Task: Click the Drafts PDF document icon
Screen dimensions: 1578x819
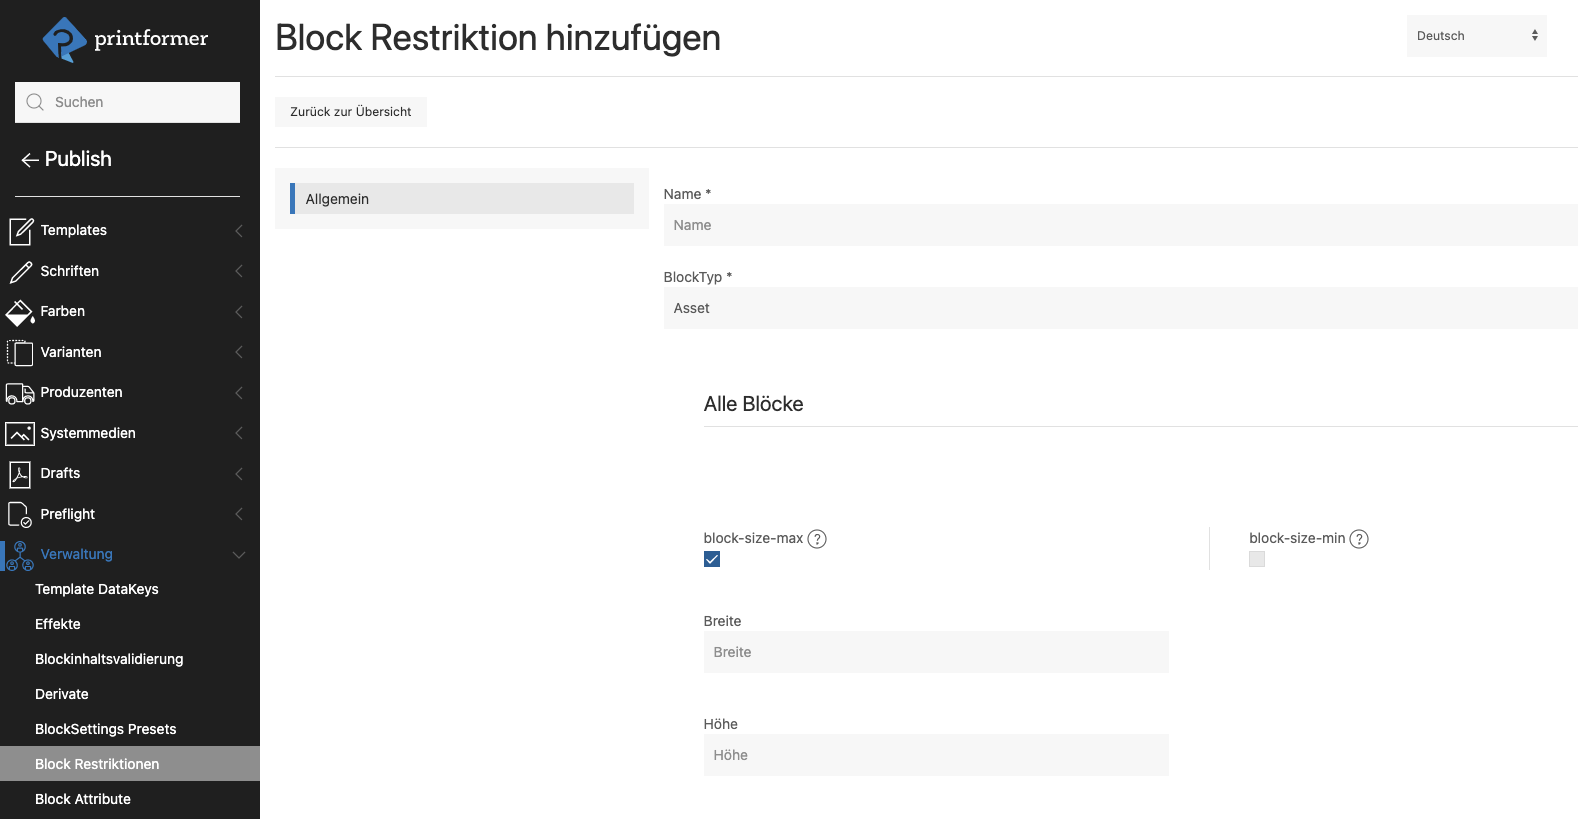Action: [x=20, y=474]
